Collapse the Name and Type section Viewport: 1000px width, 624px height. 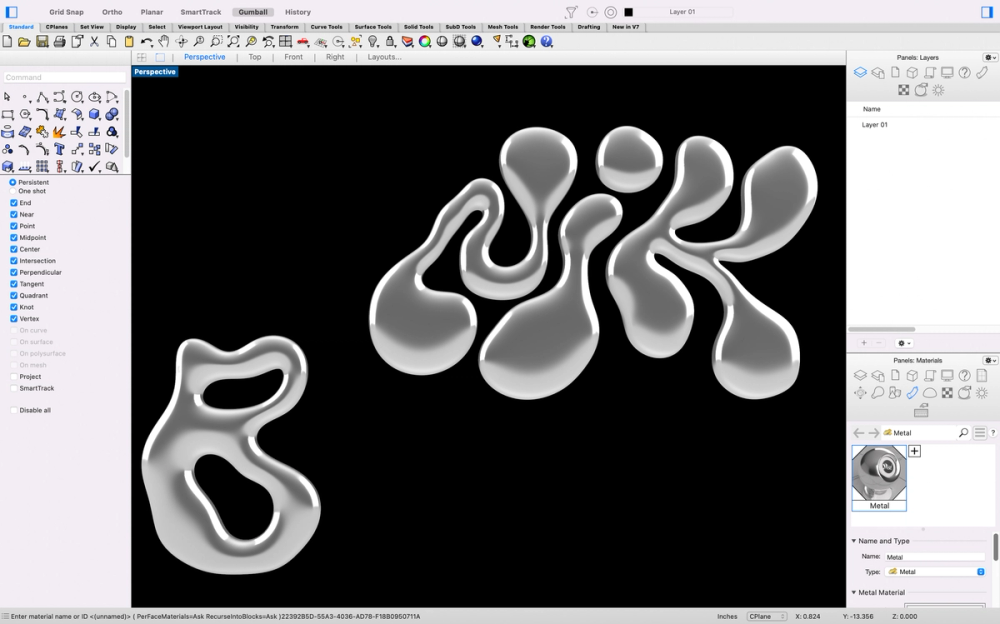[854, 541]
